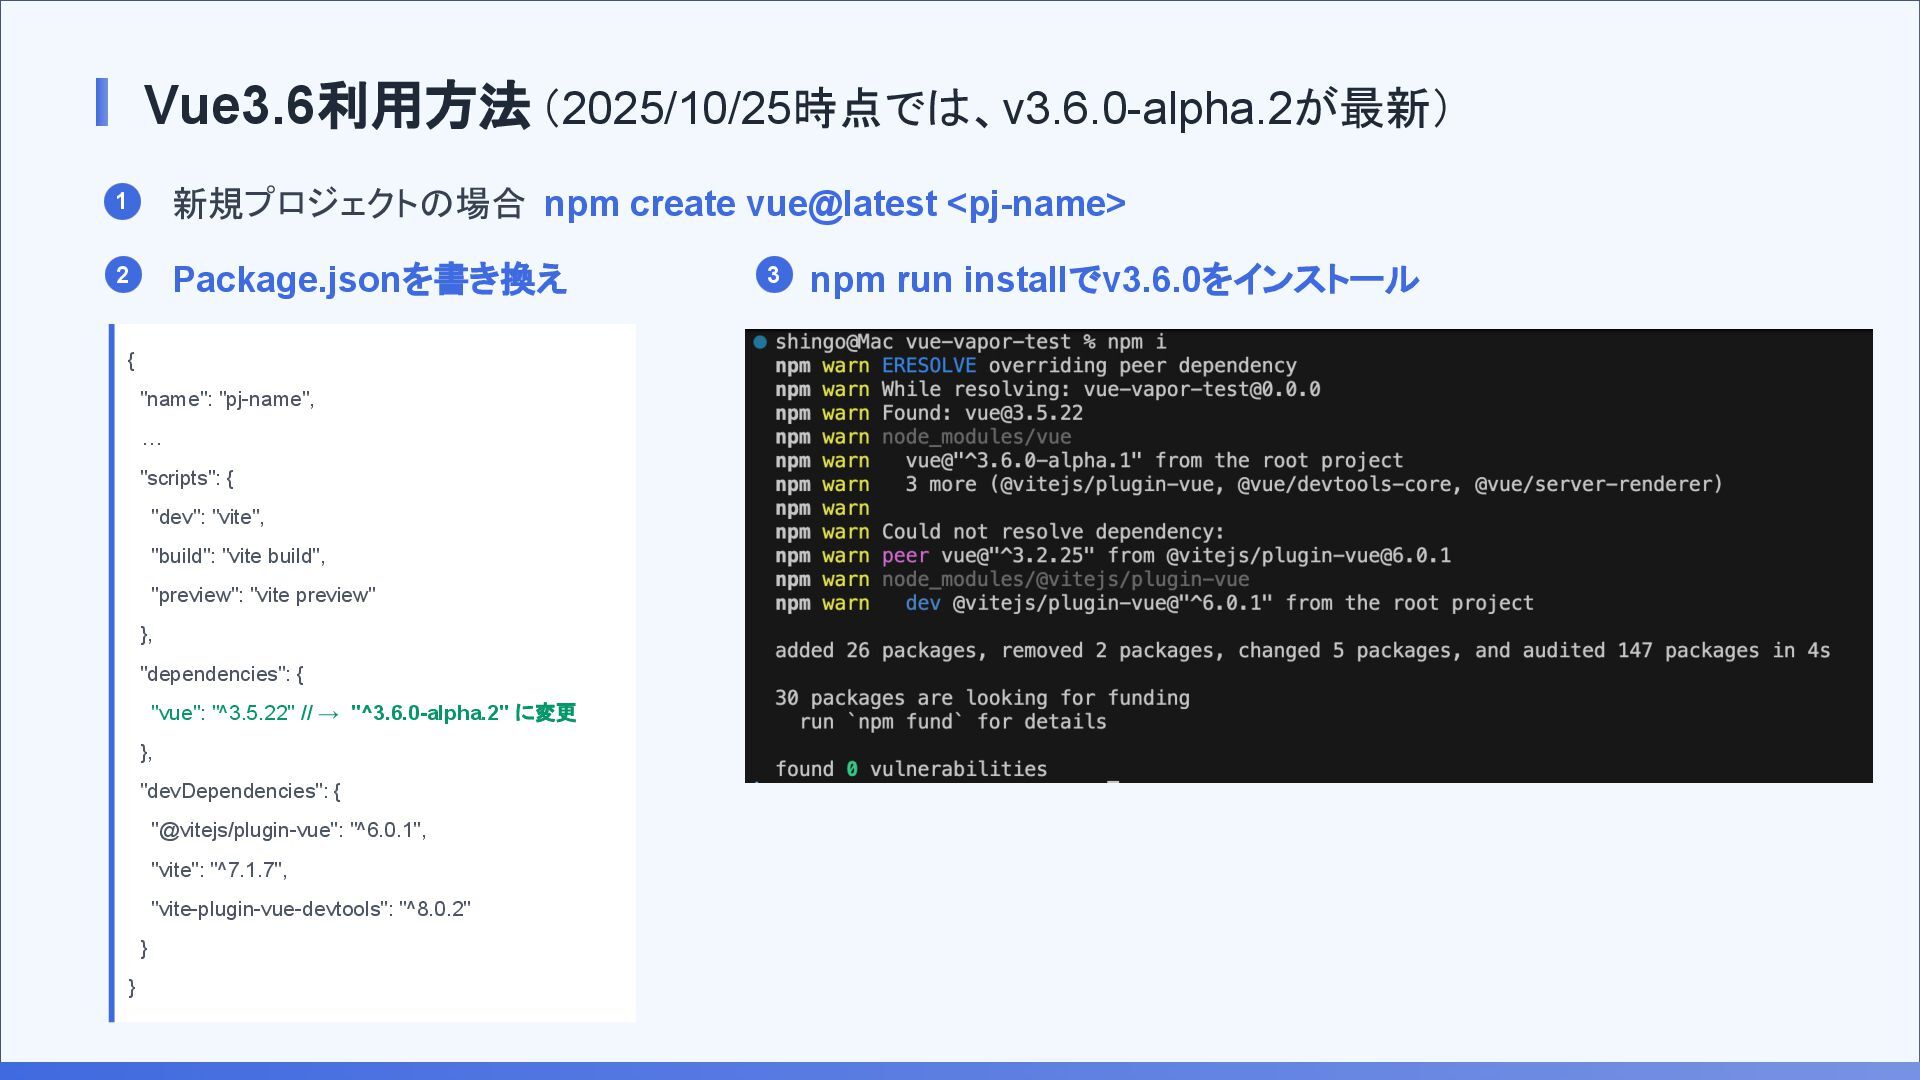Click the magenta peer keyword in terminal
The width and height of the screenshot is (1920, 1080).
[x=904, y=556]
